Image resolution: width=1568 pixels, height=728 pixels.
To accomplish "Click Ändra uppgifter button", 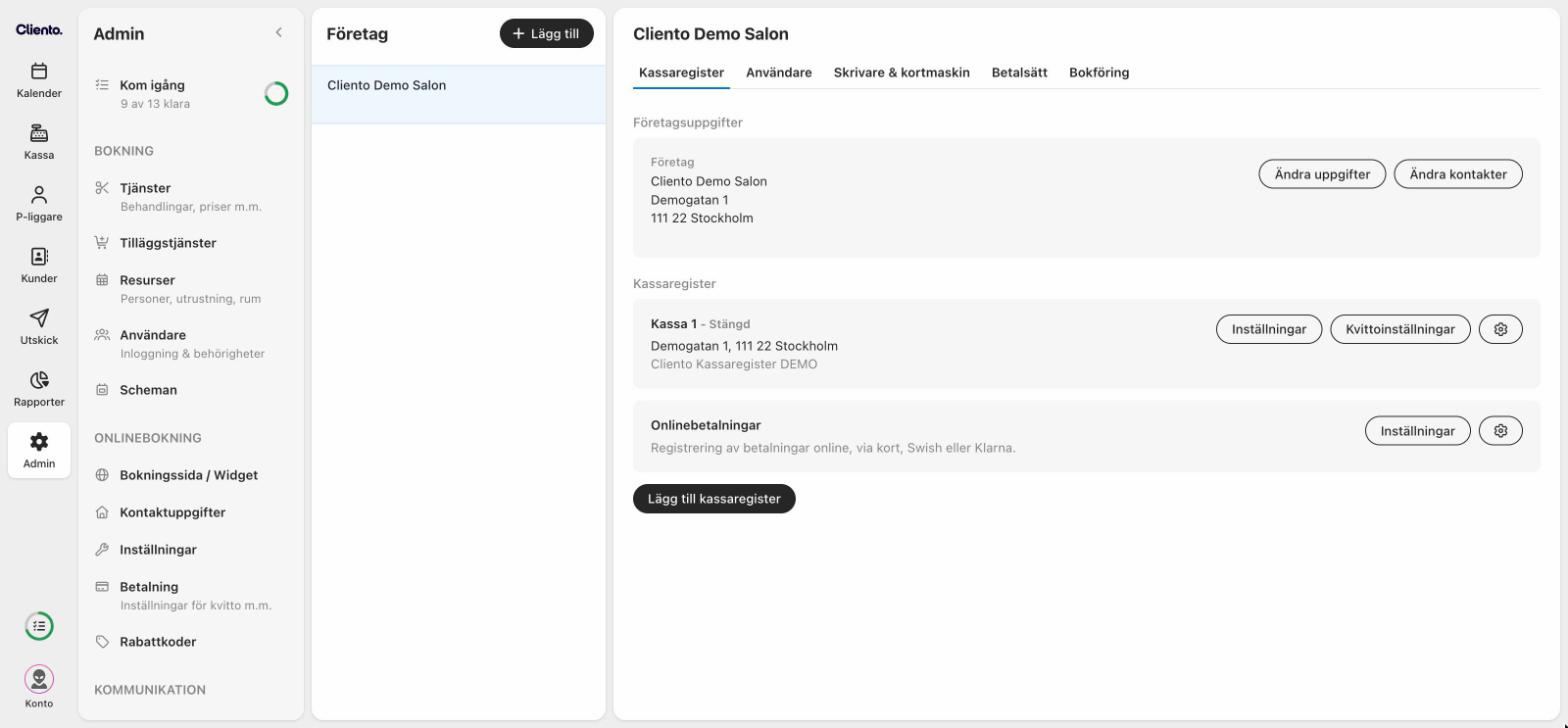I will [x=1322, y=174].
